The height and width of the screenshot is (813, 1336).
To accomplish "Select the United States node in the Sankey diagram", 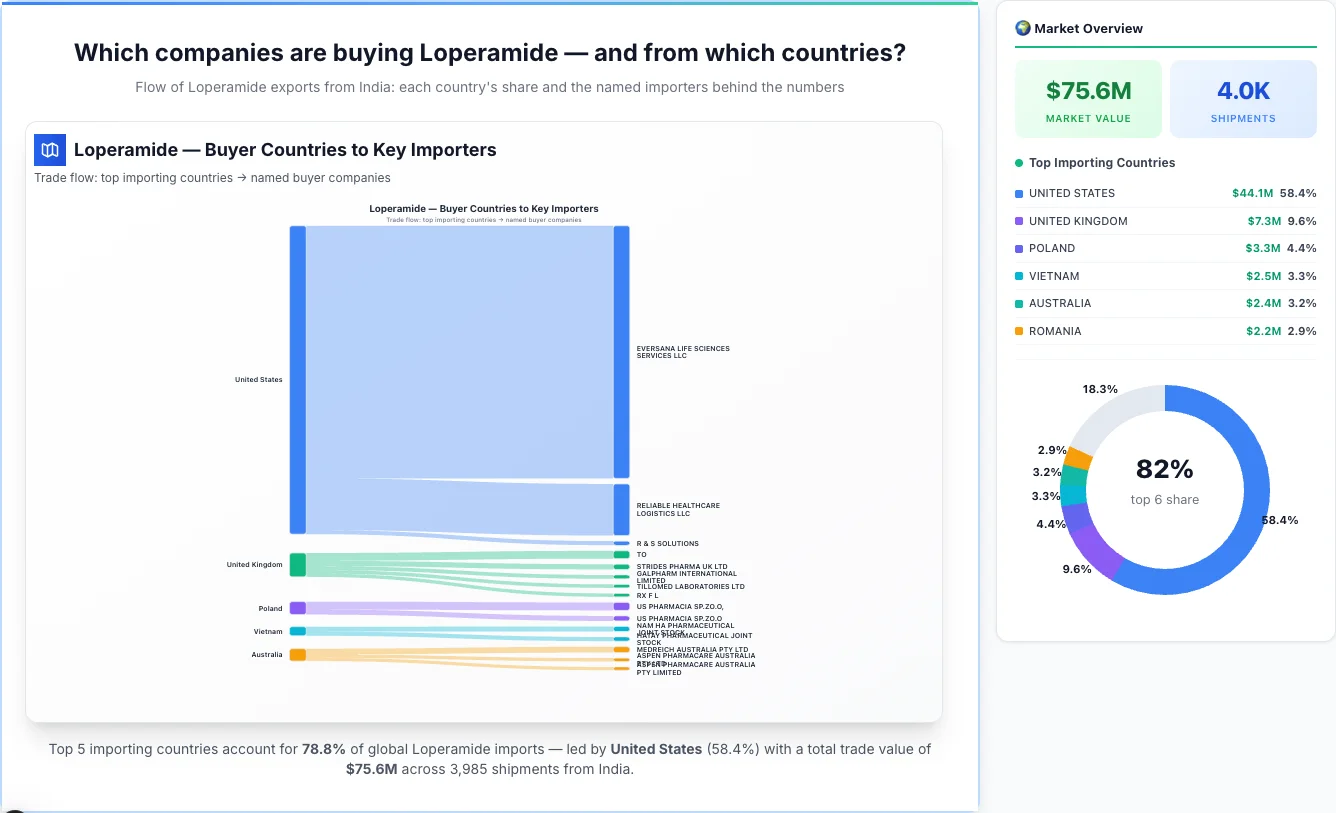I will coord(295,379).
